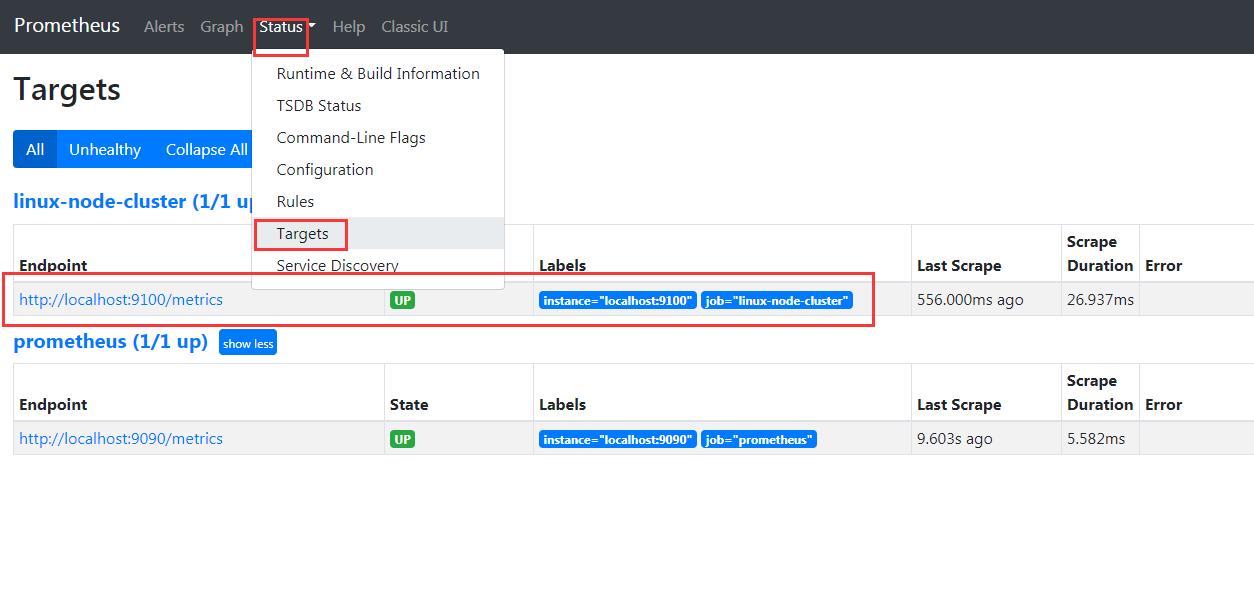Click the 26.937ms scrape duration value
1254x590 pixels.
pos(1100,300)
